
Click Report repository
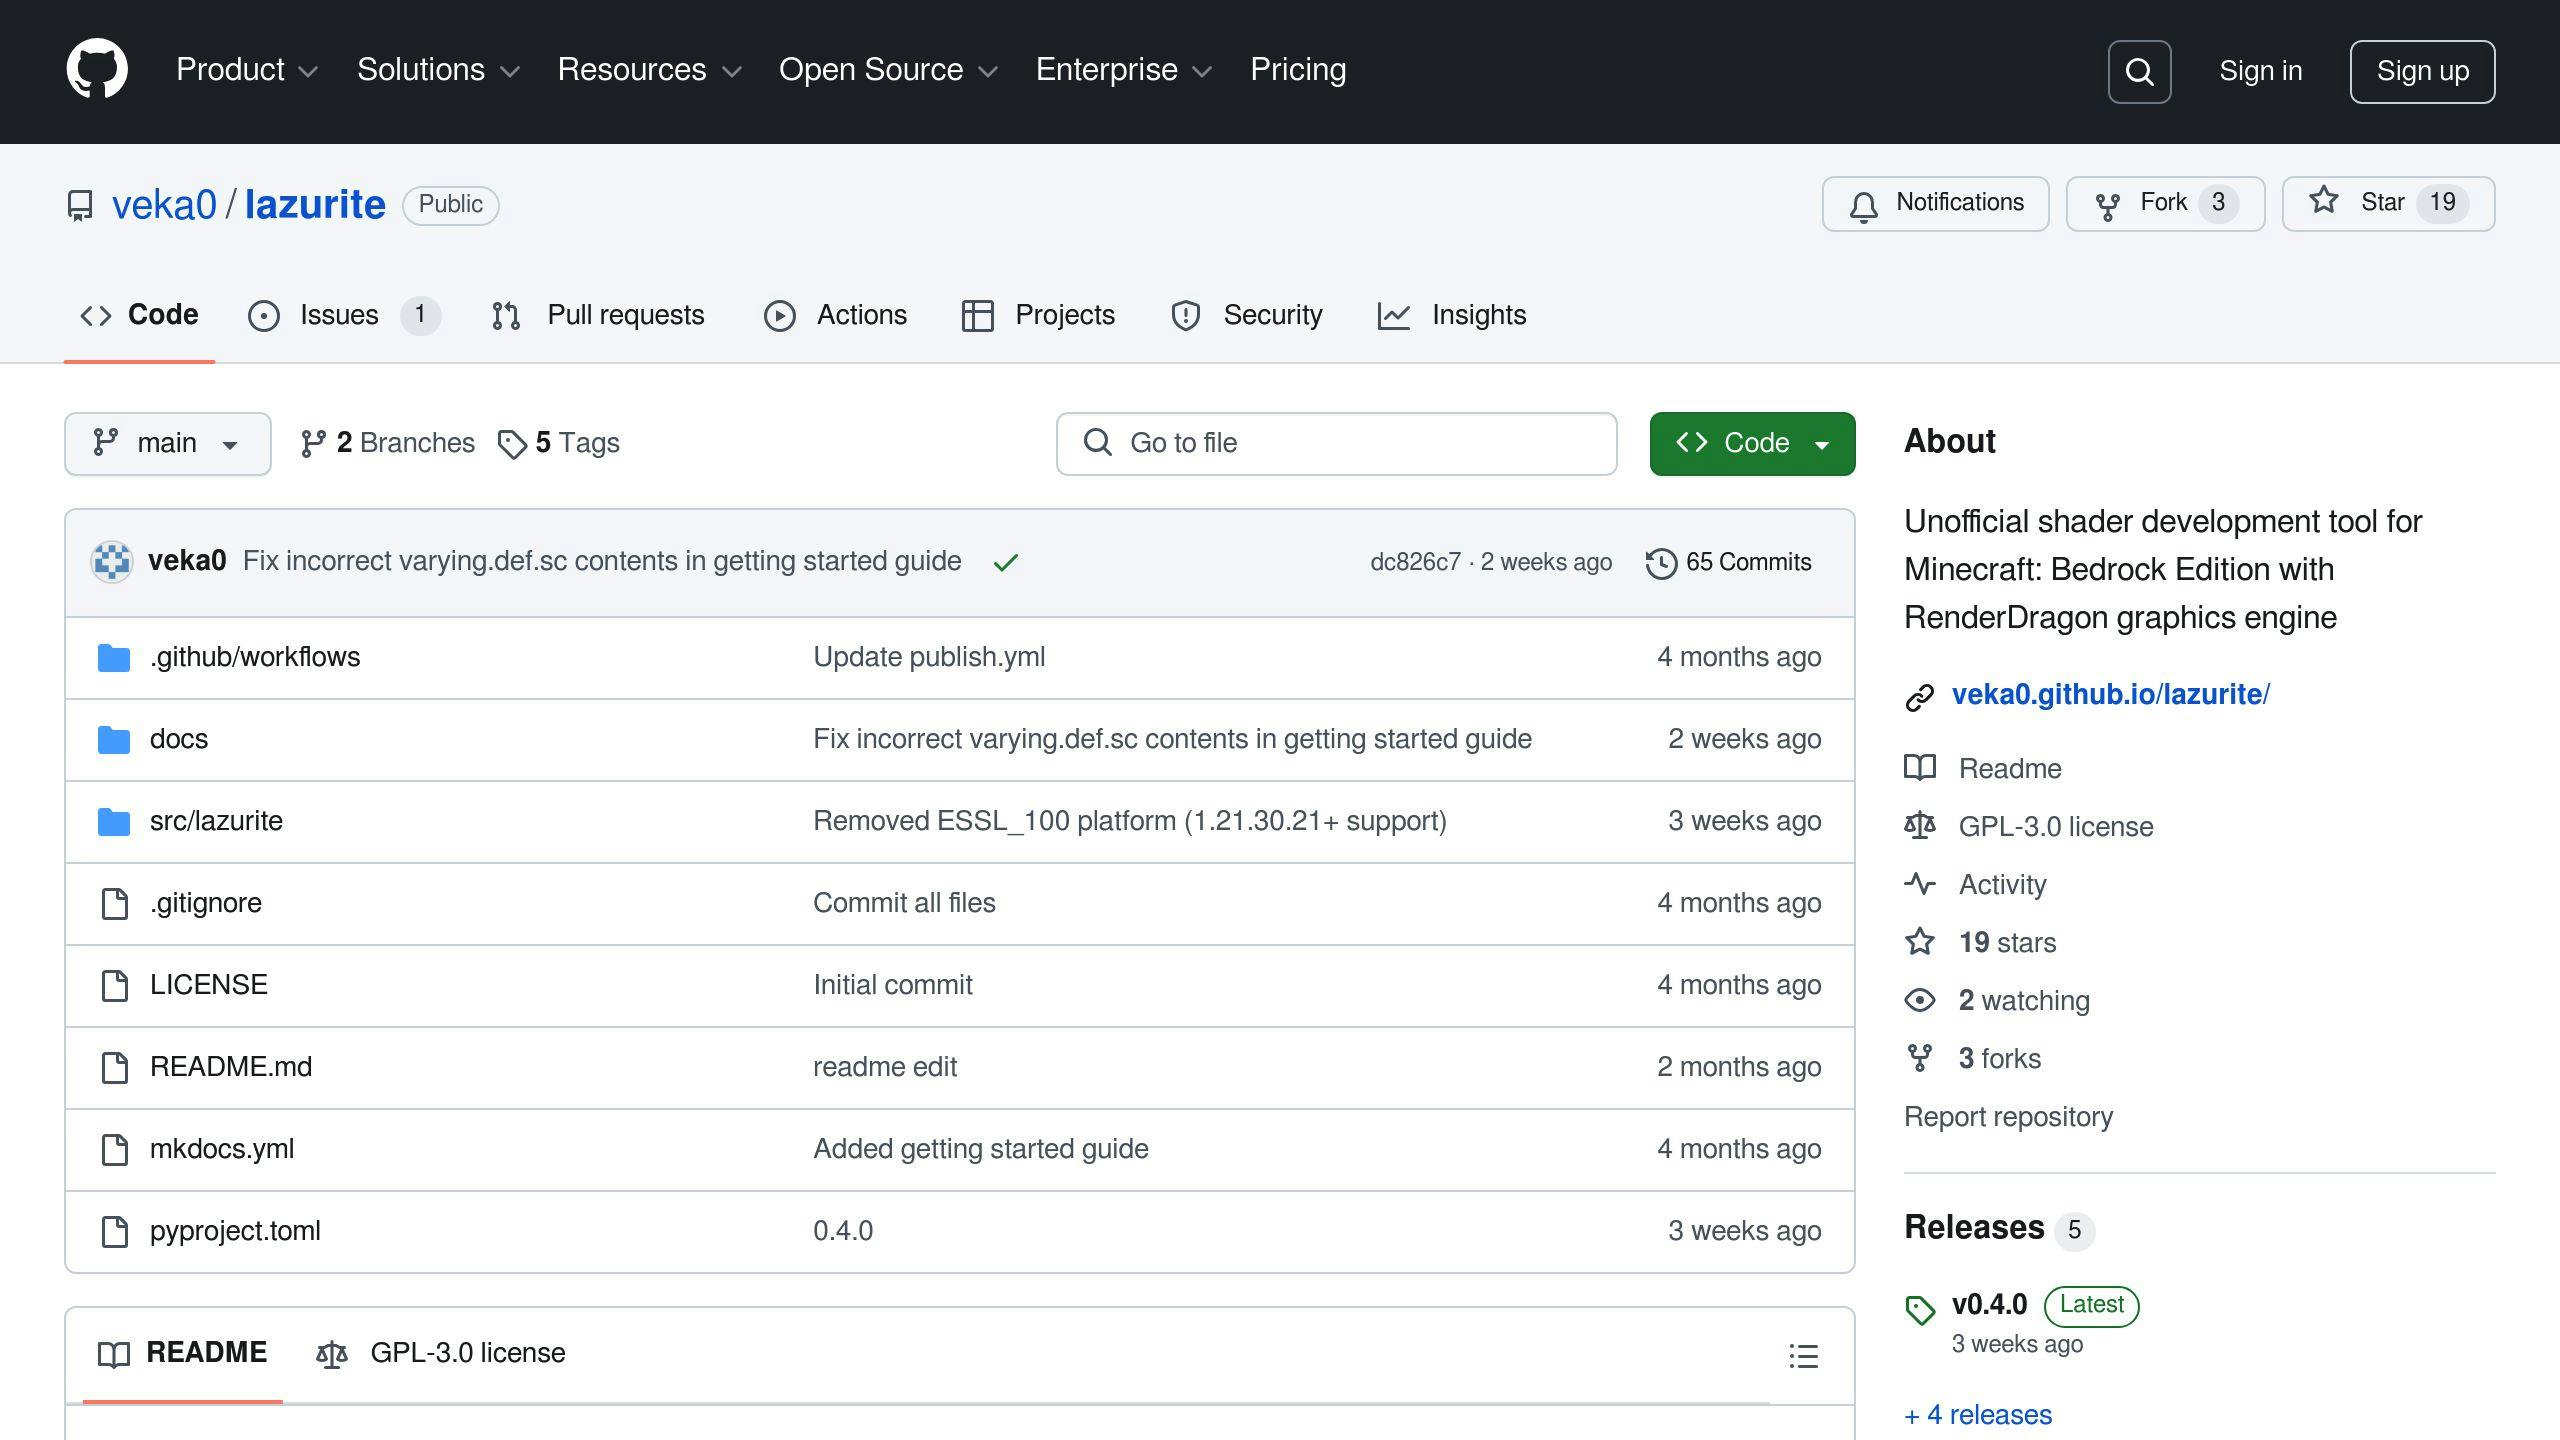pyautogui.click(x=2008, y=1117)
